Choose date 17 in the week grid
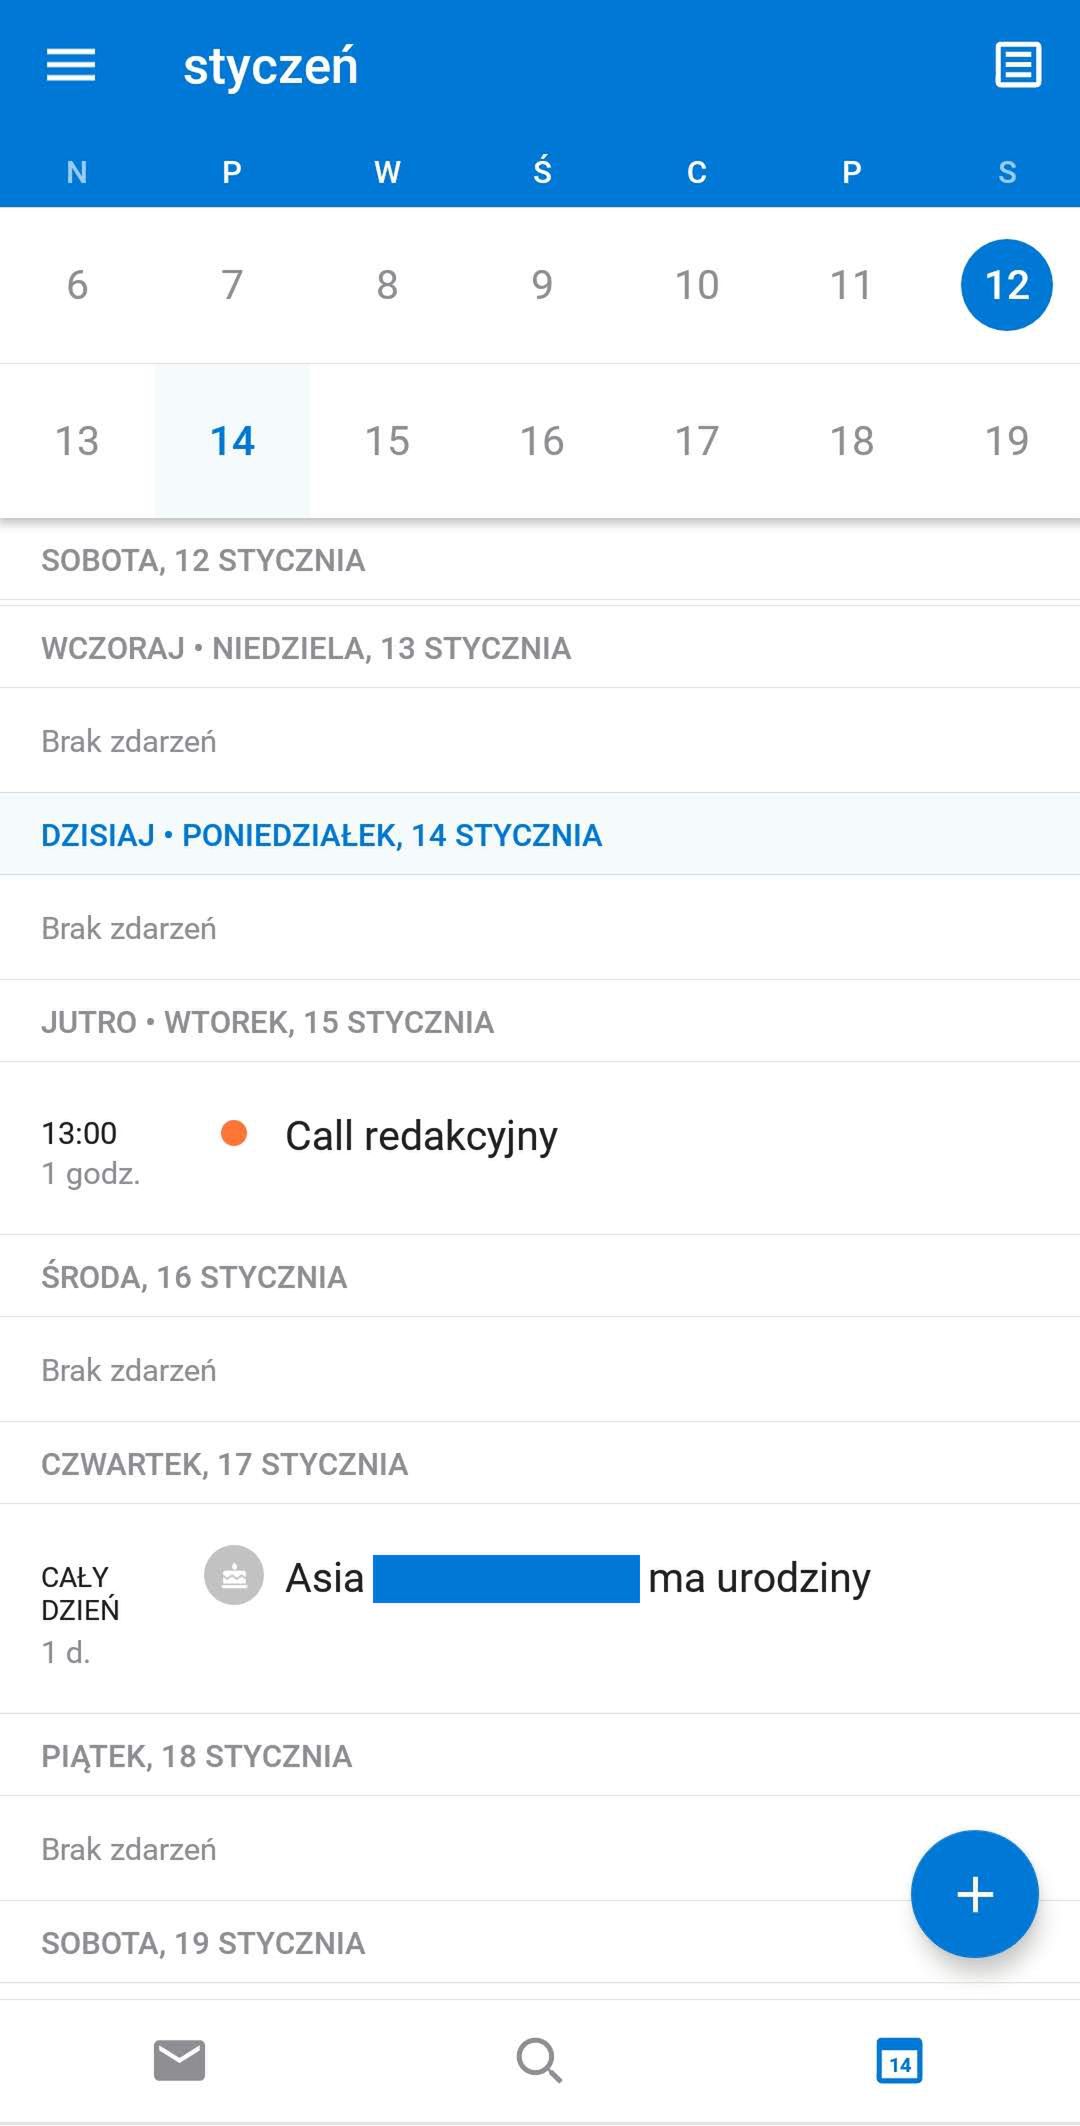This screenshot has height=2126, width=1080. tap(697, 441)
